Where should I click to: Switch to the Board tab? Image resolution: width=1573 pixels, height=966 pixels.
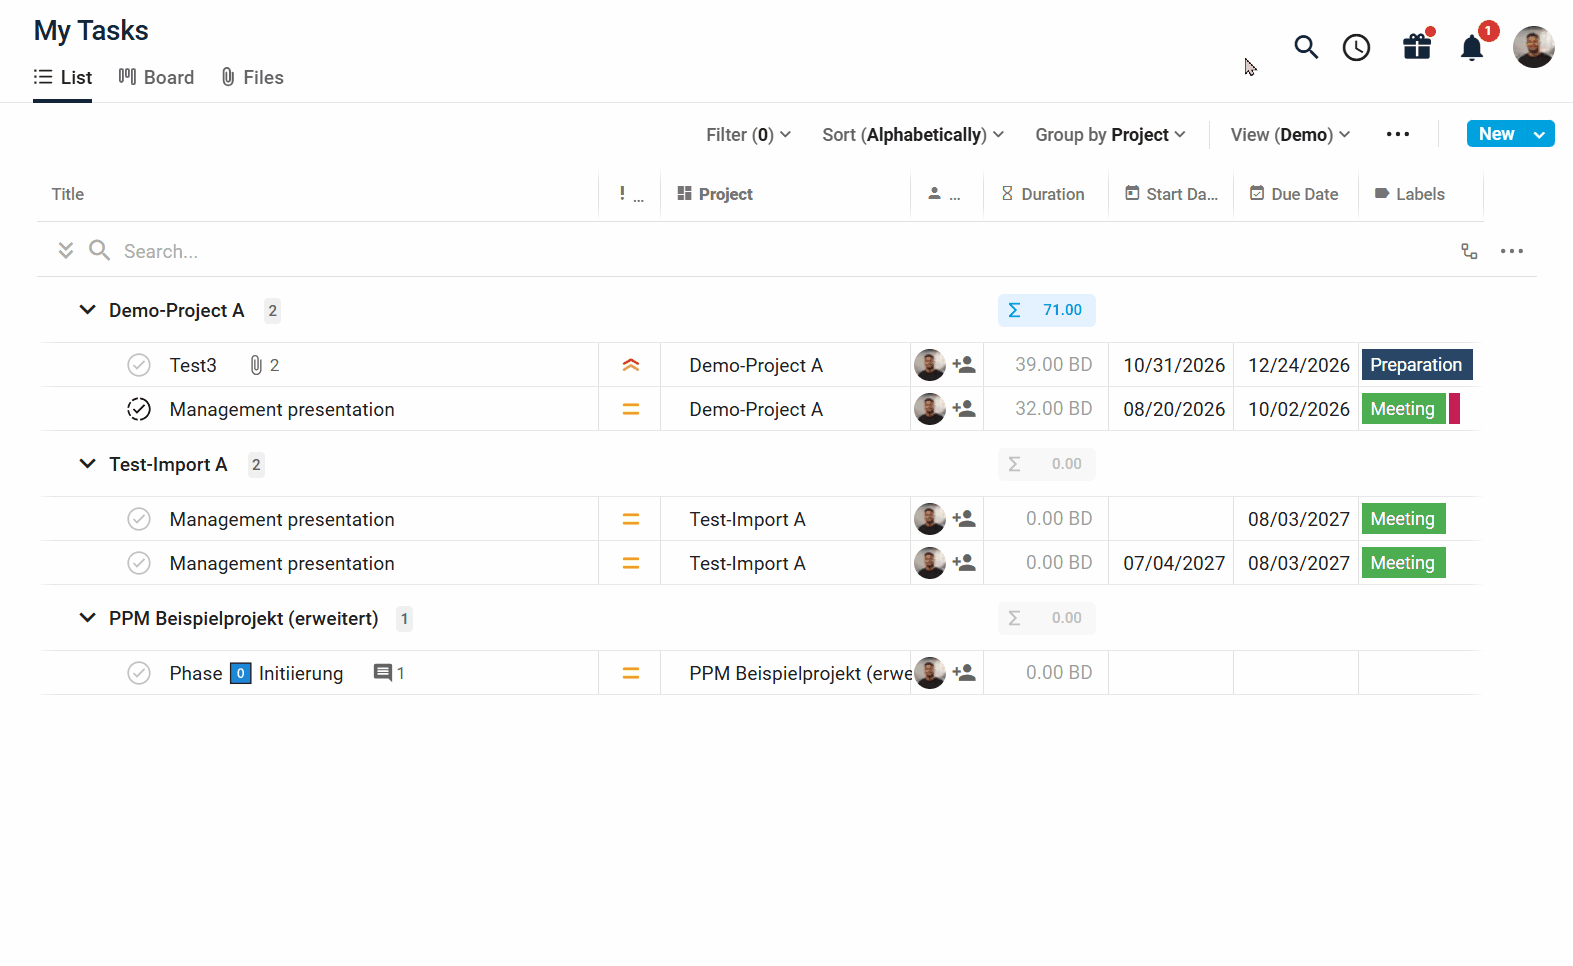[157, 77]
